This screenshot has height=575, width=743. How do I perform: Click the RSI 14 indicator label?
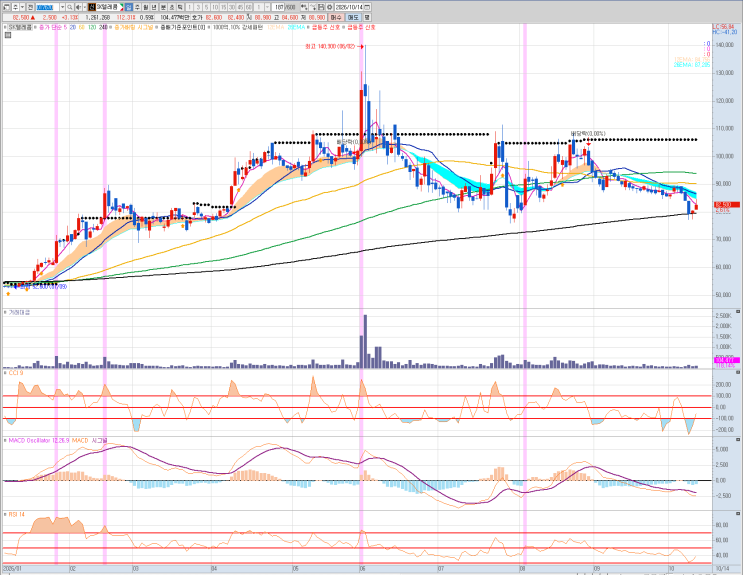[17, 514]
